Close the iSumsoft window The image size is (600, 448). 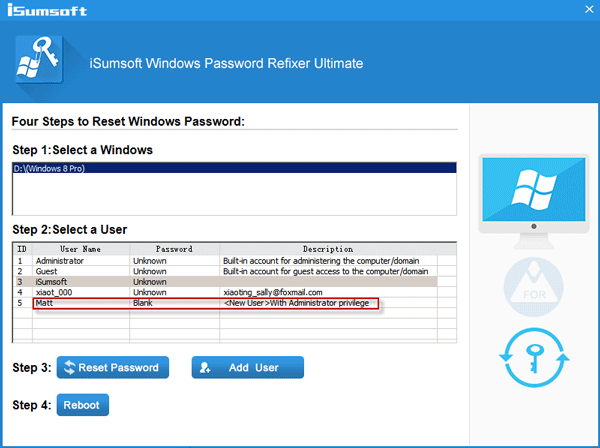(589, 9)
